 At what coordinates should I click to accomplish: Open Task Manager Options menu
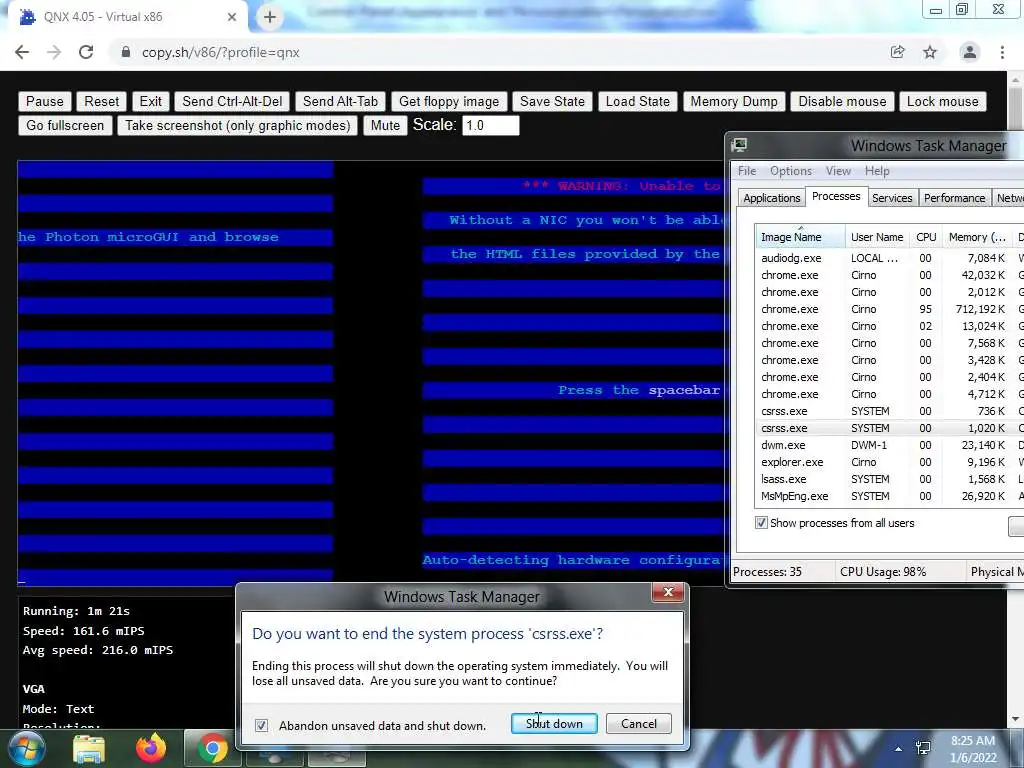pos(791,171)
